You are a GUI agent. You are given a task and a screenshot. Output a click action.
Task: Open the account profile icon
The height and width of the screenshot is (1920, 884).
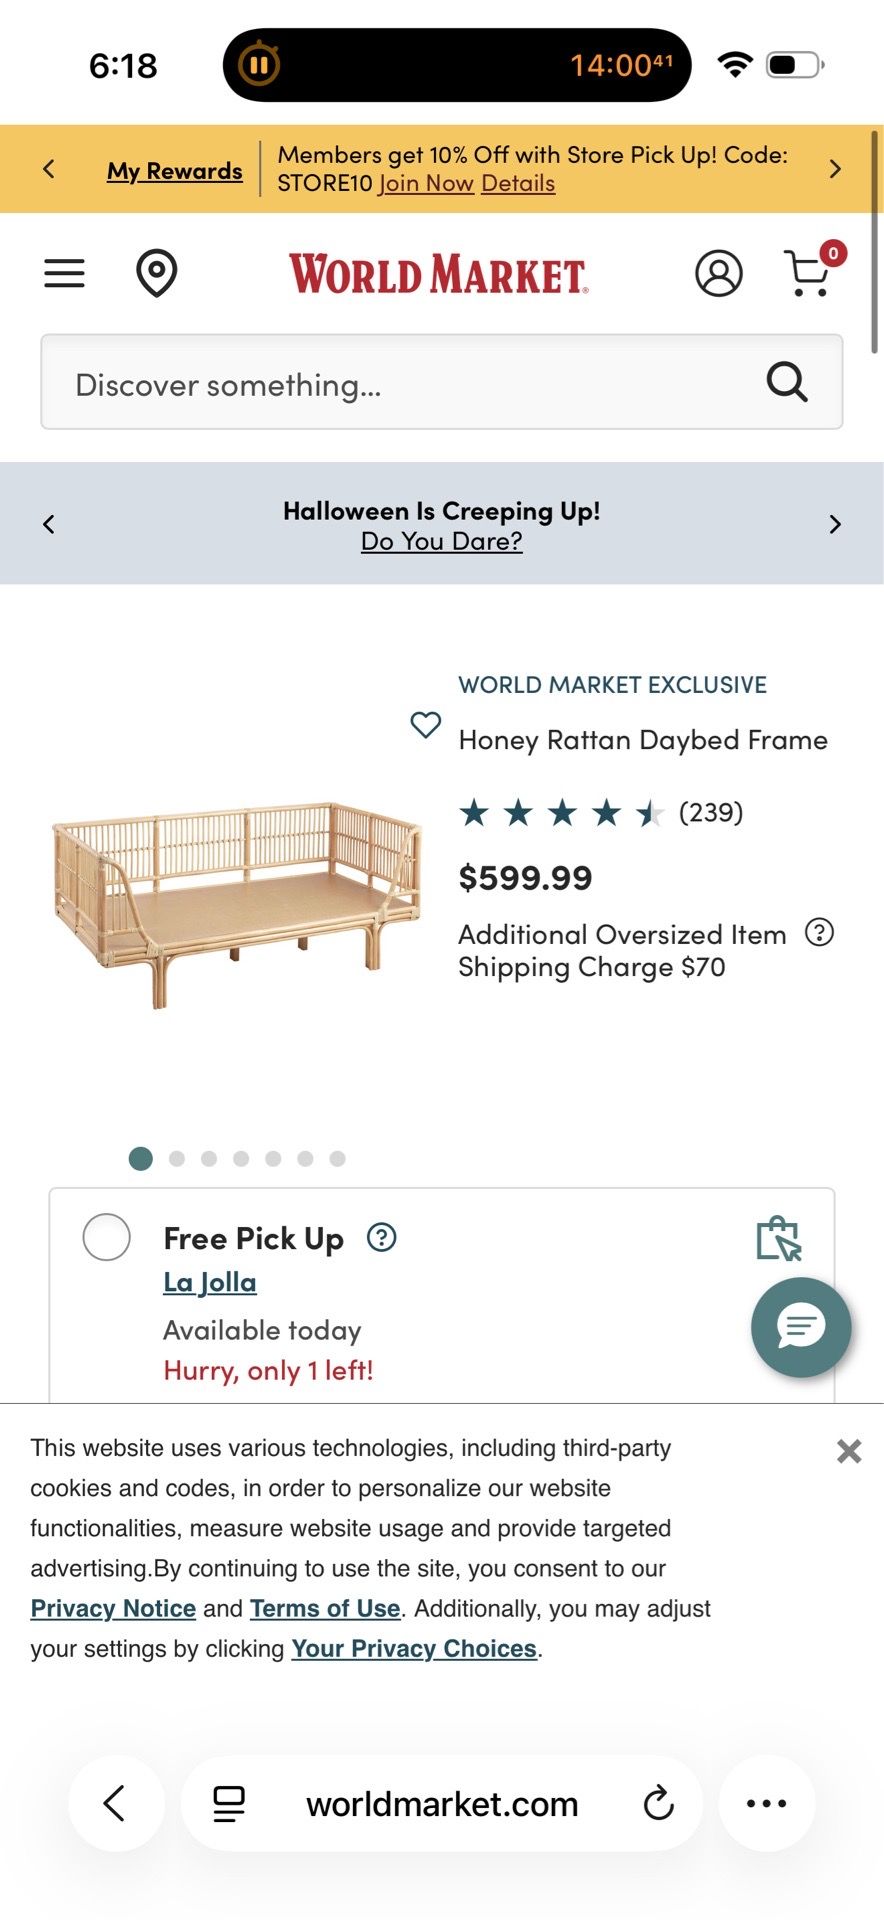pos(718,273)
